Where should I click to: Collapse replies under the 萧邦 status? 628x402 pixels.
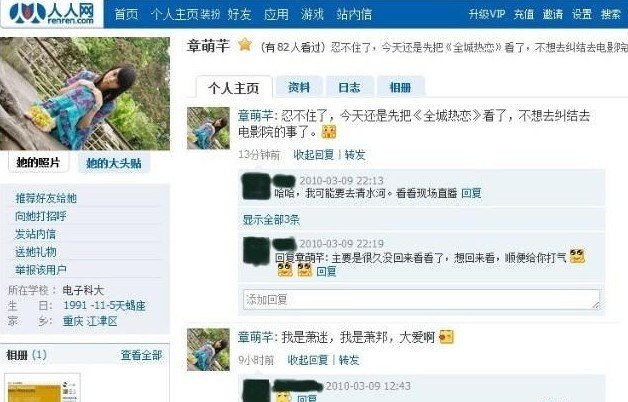point(308,360)
